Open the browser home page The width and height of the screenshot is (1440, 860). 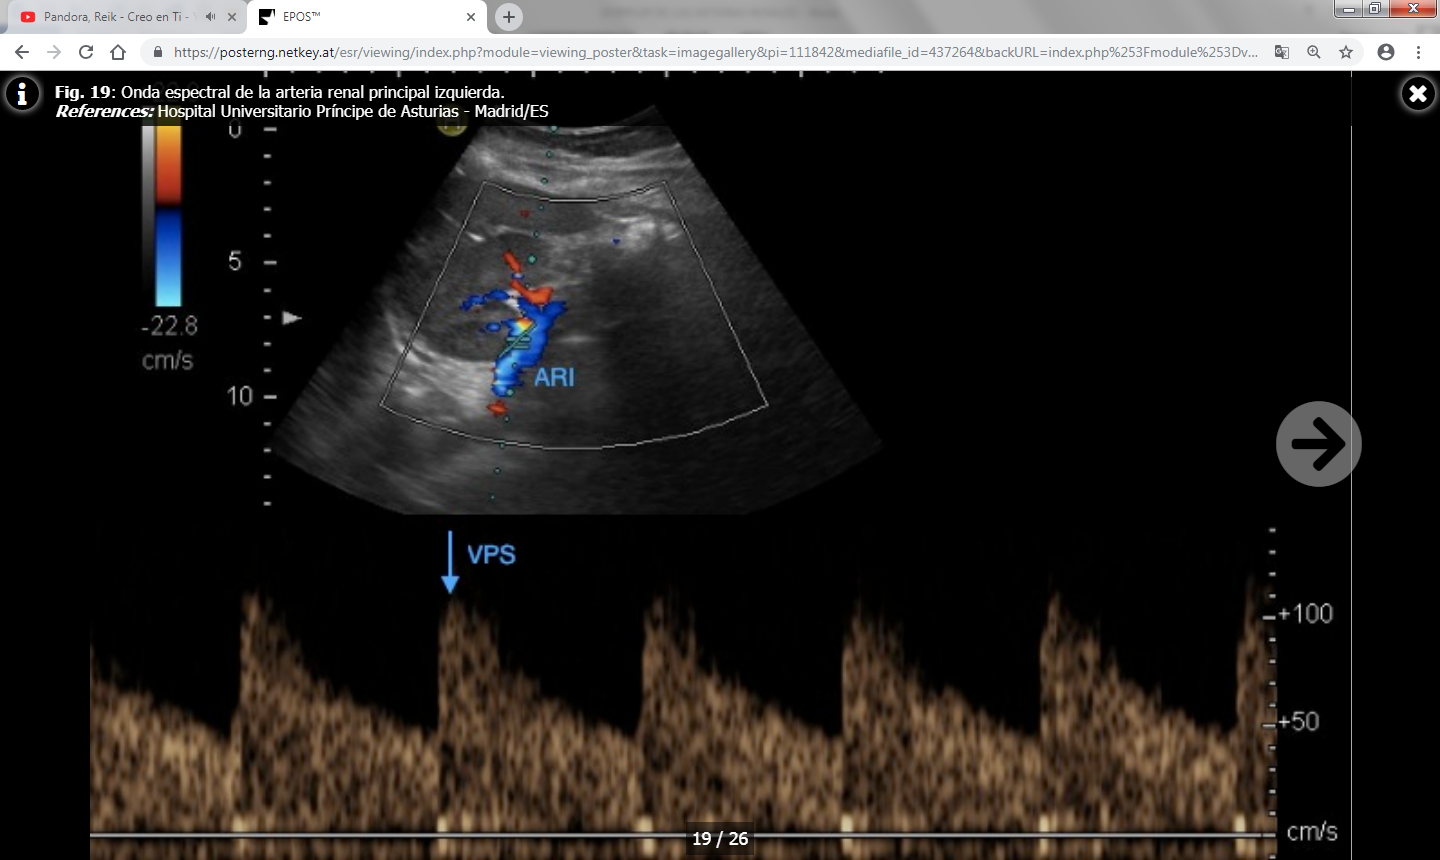click(118, 52)
